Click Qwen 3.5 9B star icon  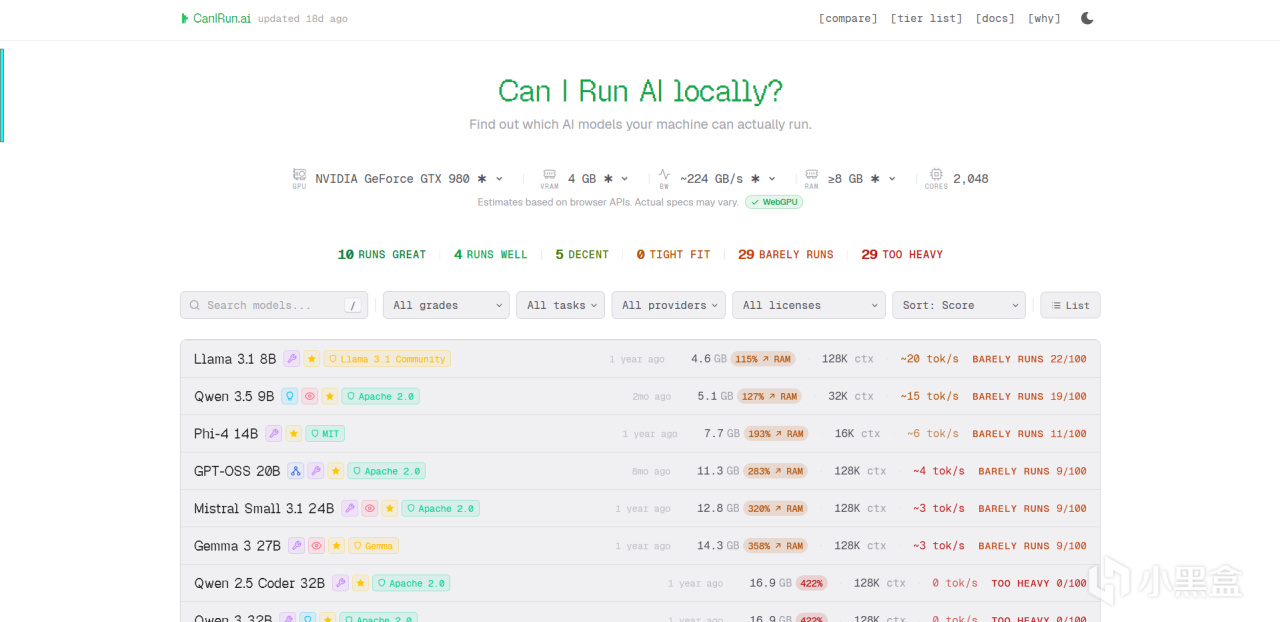pos(329,396)
